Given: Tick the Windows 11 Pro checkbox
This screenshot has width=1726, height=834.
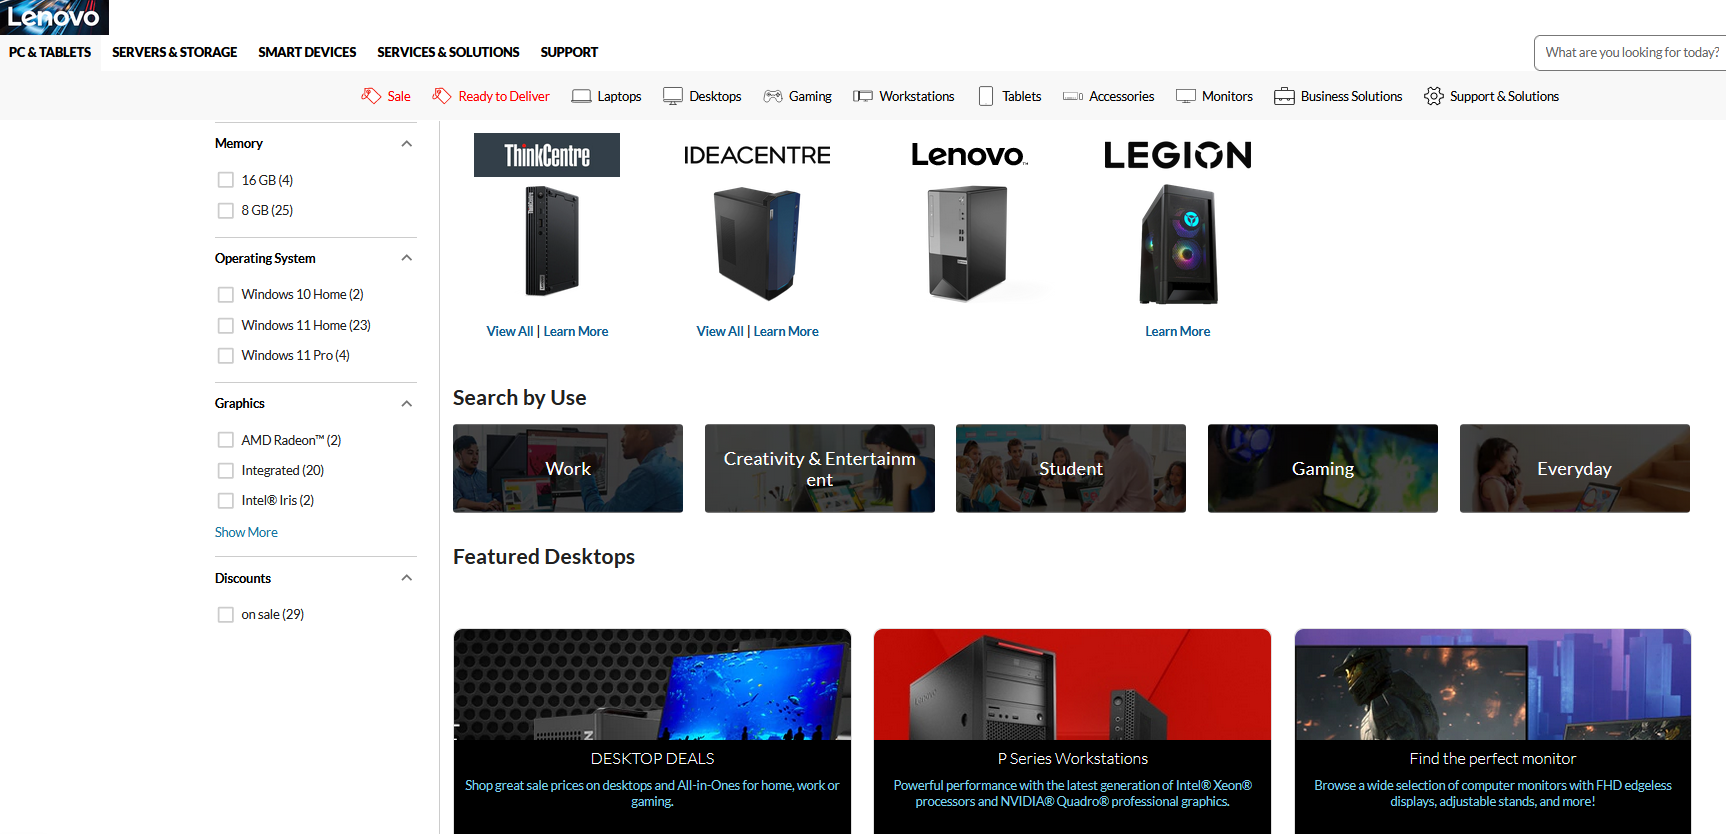Looking at the screenshot, I should (226, 355).
